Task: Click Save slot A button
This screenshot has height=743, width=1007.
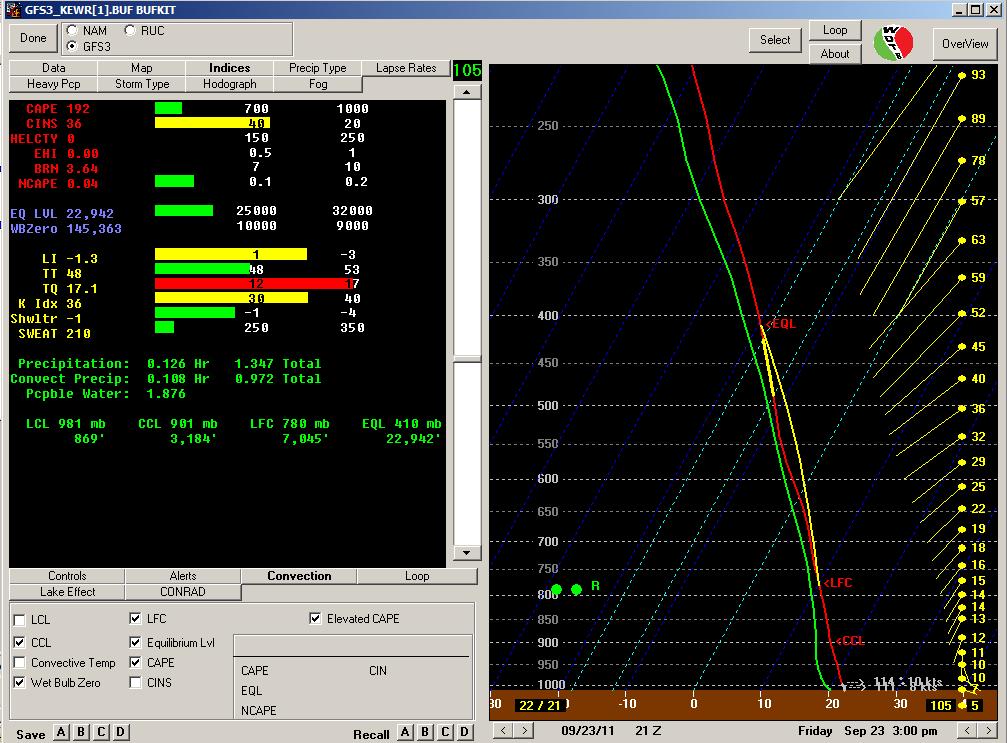Action: coord(61,732)
